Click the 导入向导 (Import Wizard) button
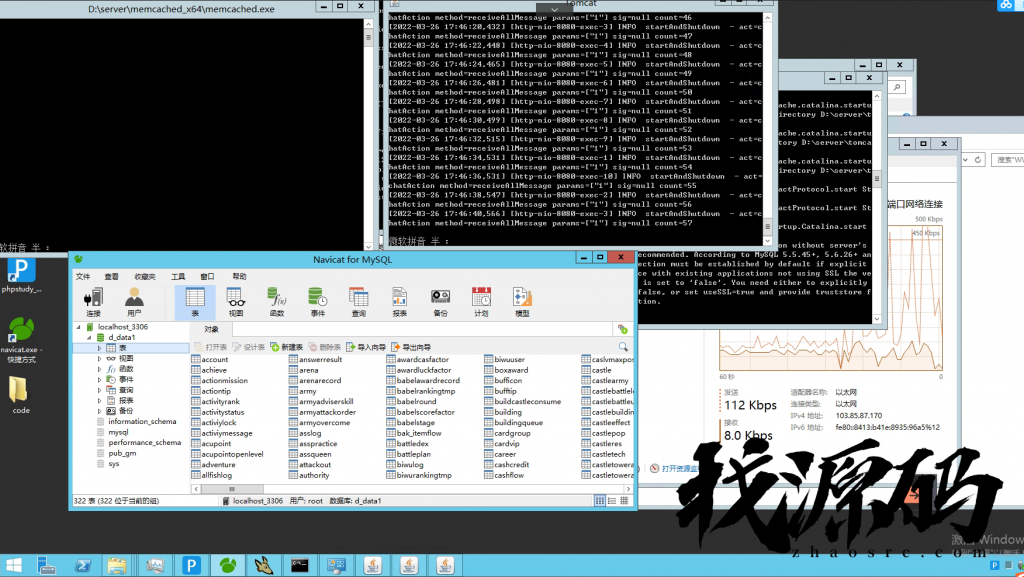The image size is (1024, 577). click(x=366, y=347)
